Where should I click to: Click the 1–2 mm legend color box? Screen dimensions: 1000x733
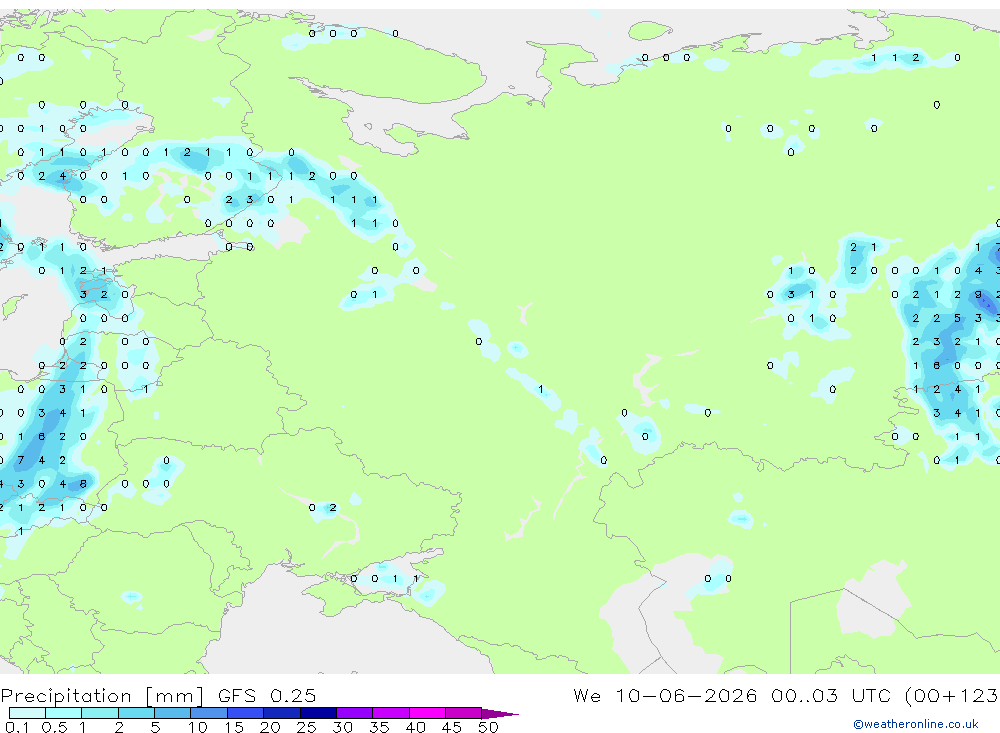(x=100, y=713)
